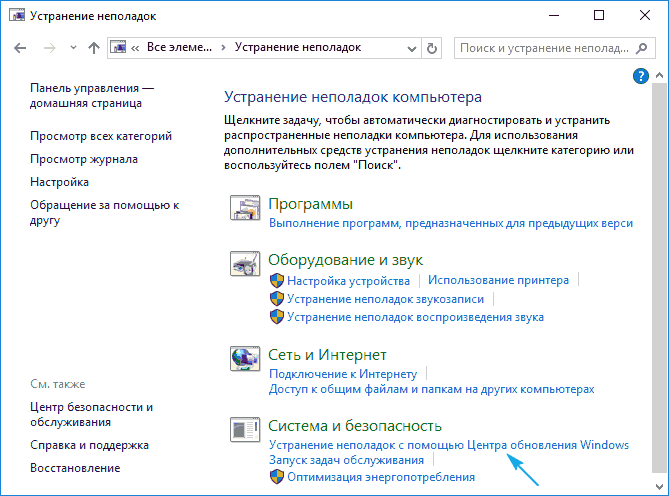Click the refresh button beside address bar
Screen dimensions: 669x496
tap(431, 48)
